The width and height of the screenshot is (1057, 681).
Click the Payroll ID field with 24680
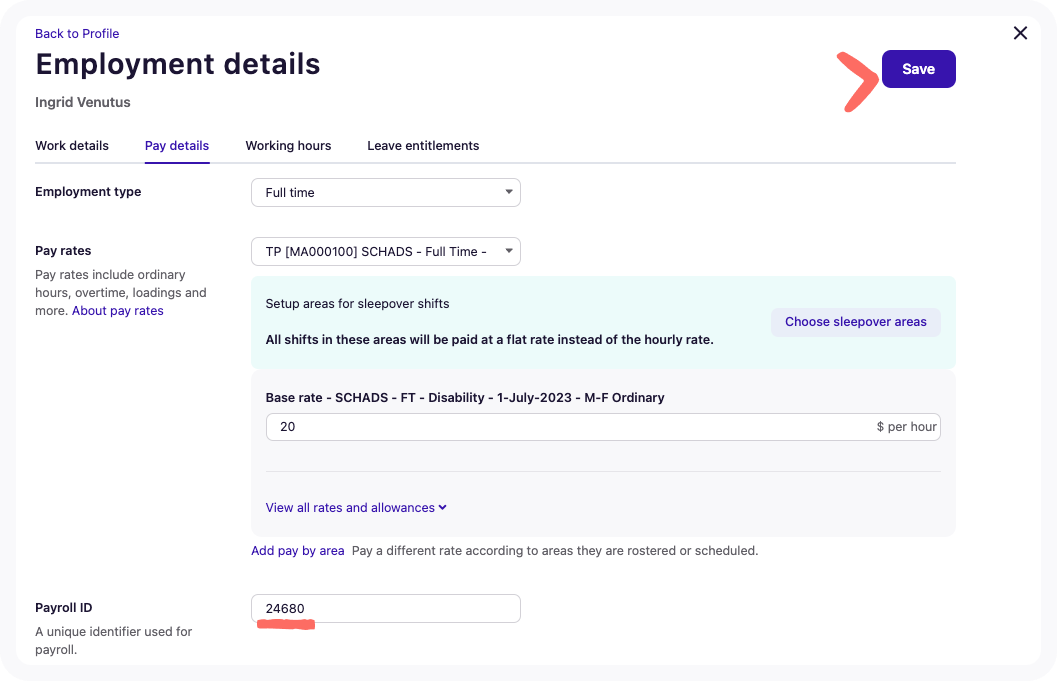(x=385, y=608)
